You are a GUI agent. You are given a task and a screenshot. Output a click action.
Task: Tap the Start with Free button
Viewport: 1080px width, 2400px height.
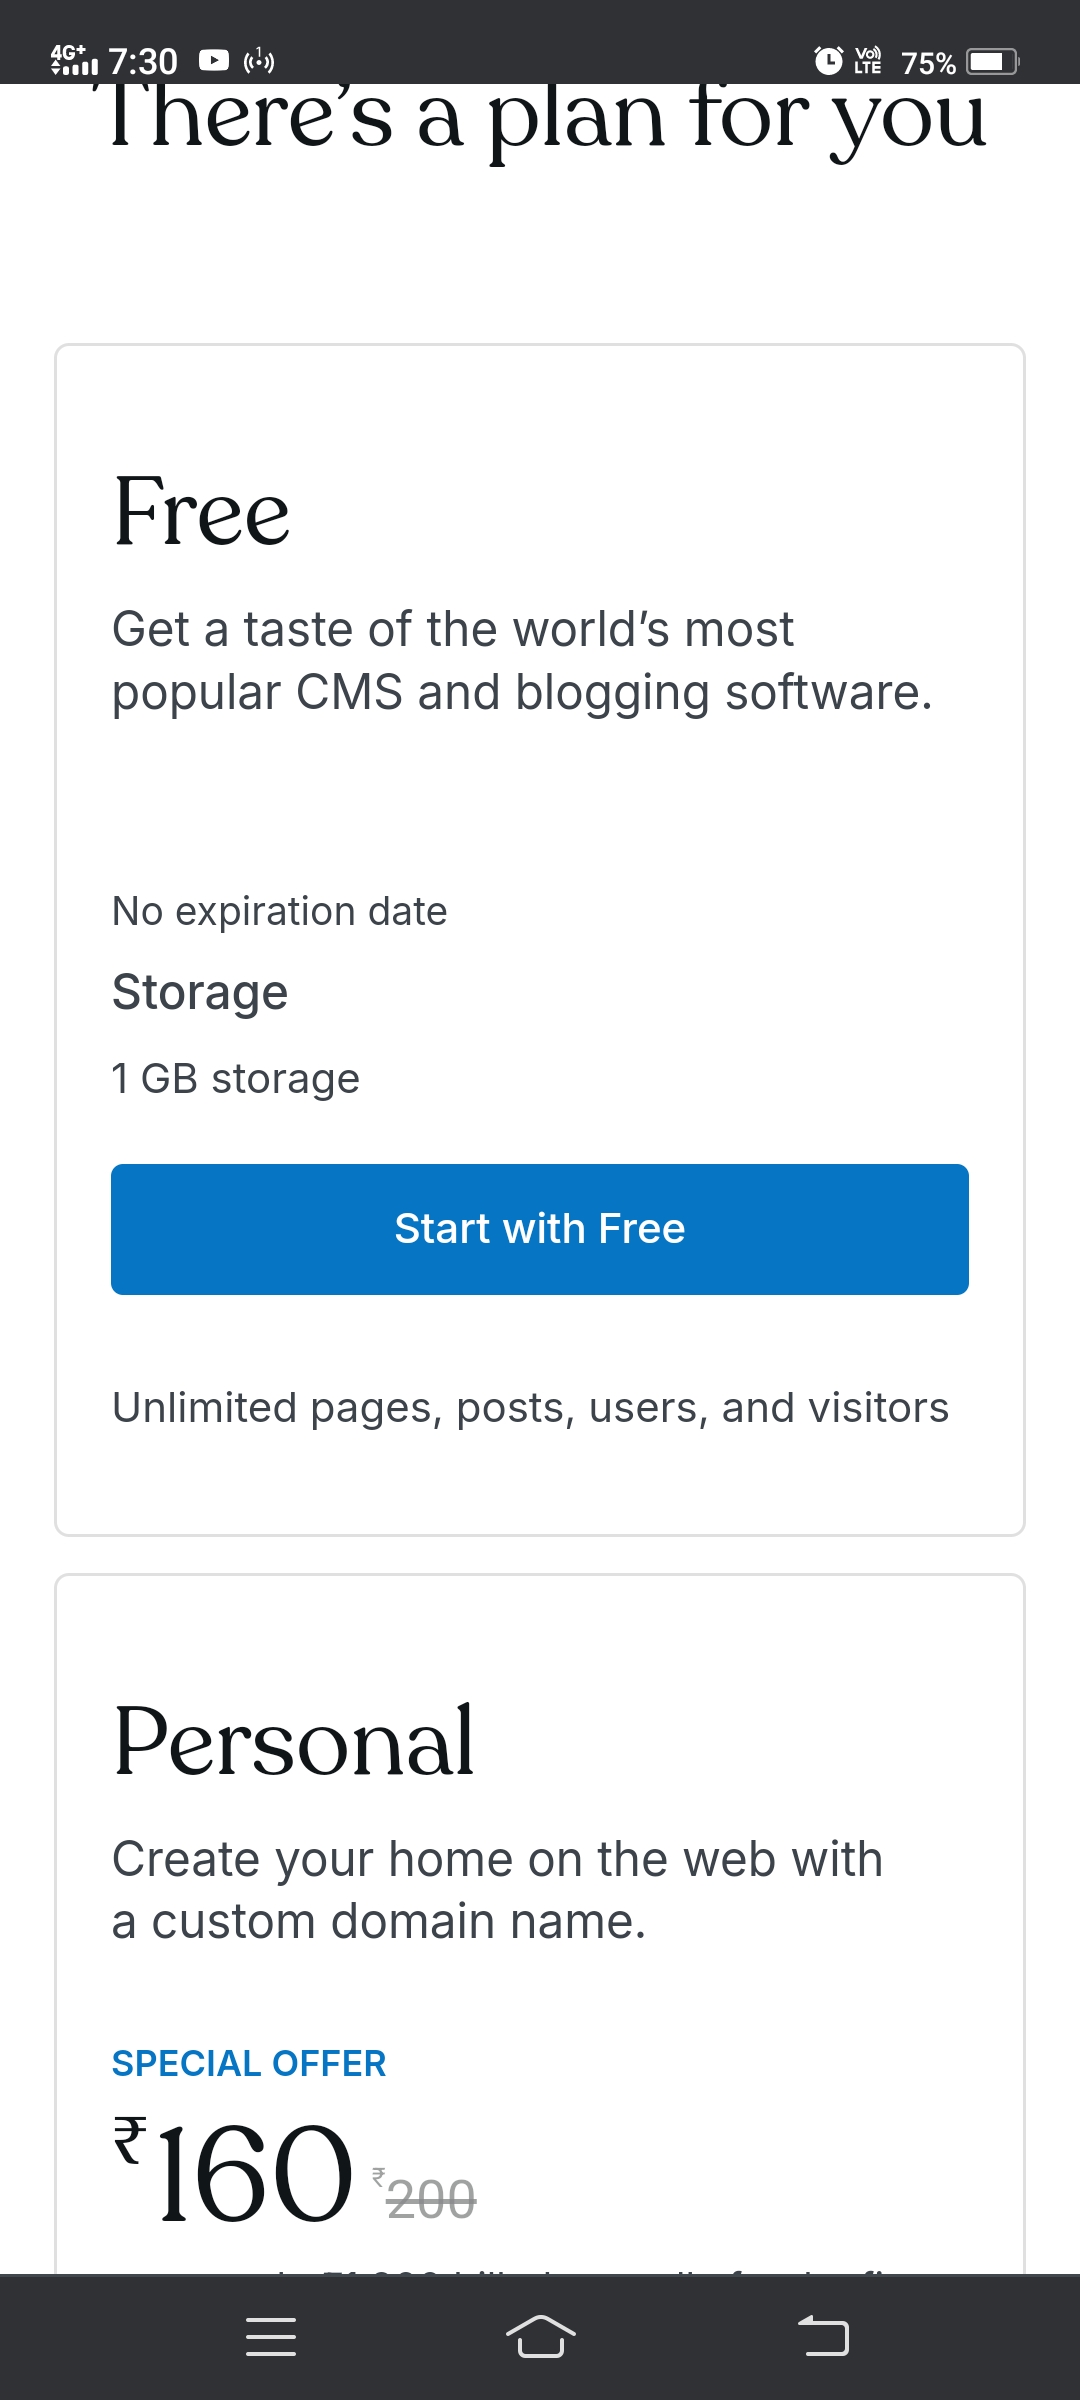point(540,1229)
